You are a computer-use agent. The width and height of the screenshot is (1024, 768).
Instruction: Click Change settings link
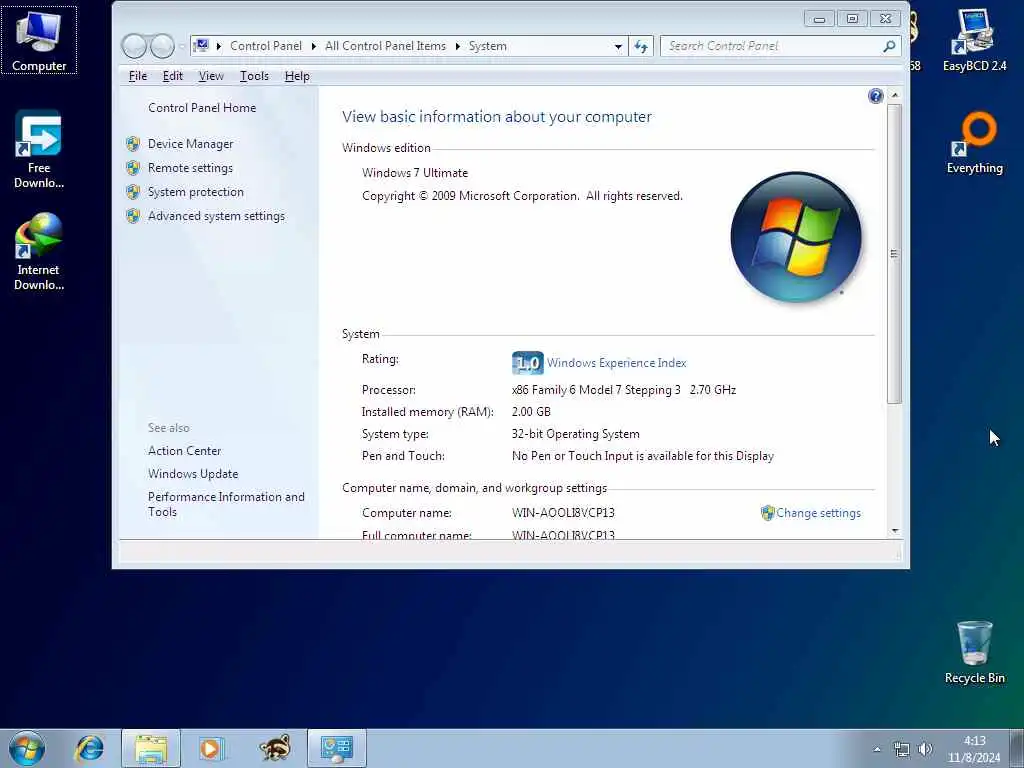[x=818, y=513]
